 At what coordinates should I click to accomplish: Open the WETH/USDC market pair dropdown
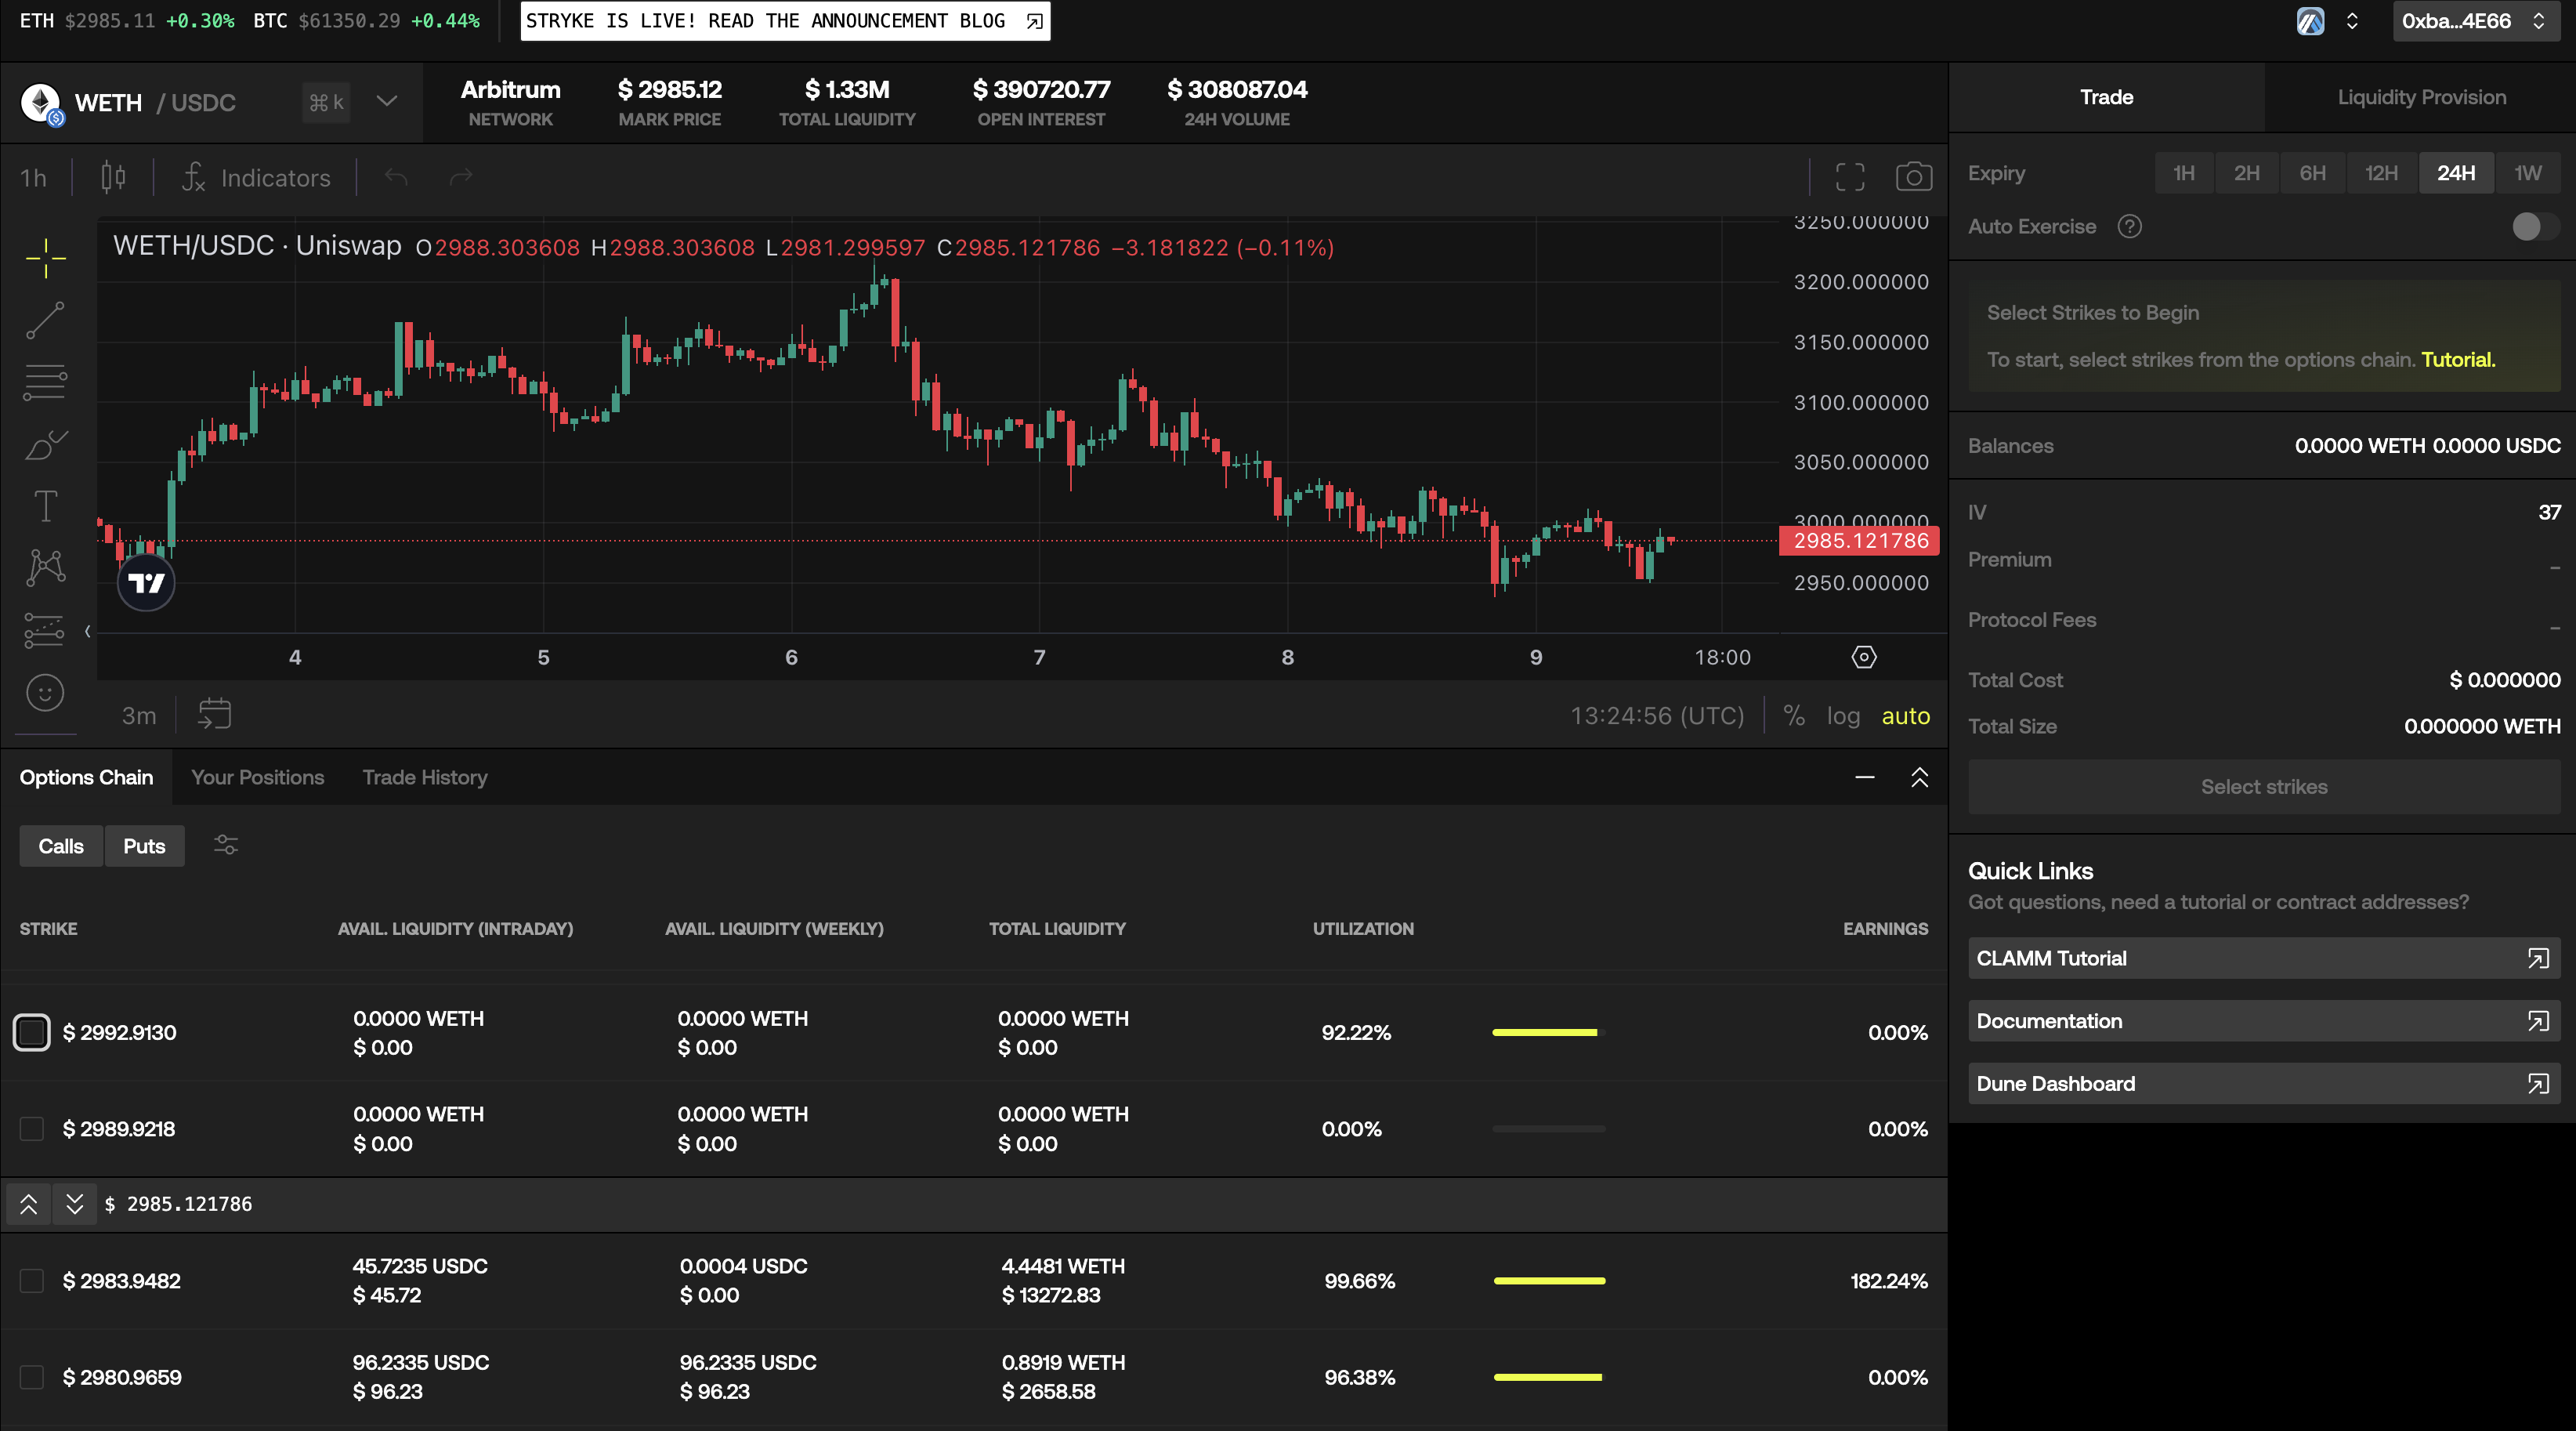click(387, 101)
